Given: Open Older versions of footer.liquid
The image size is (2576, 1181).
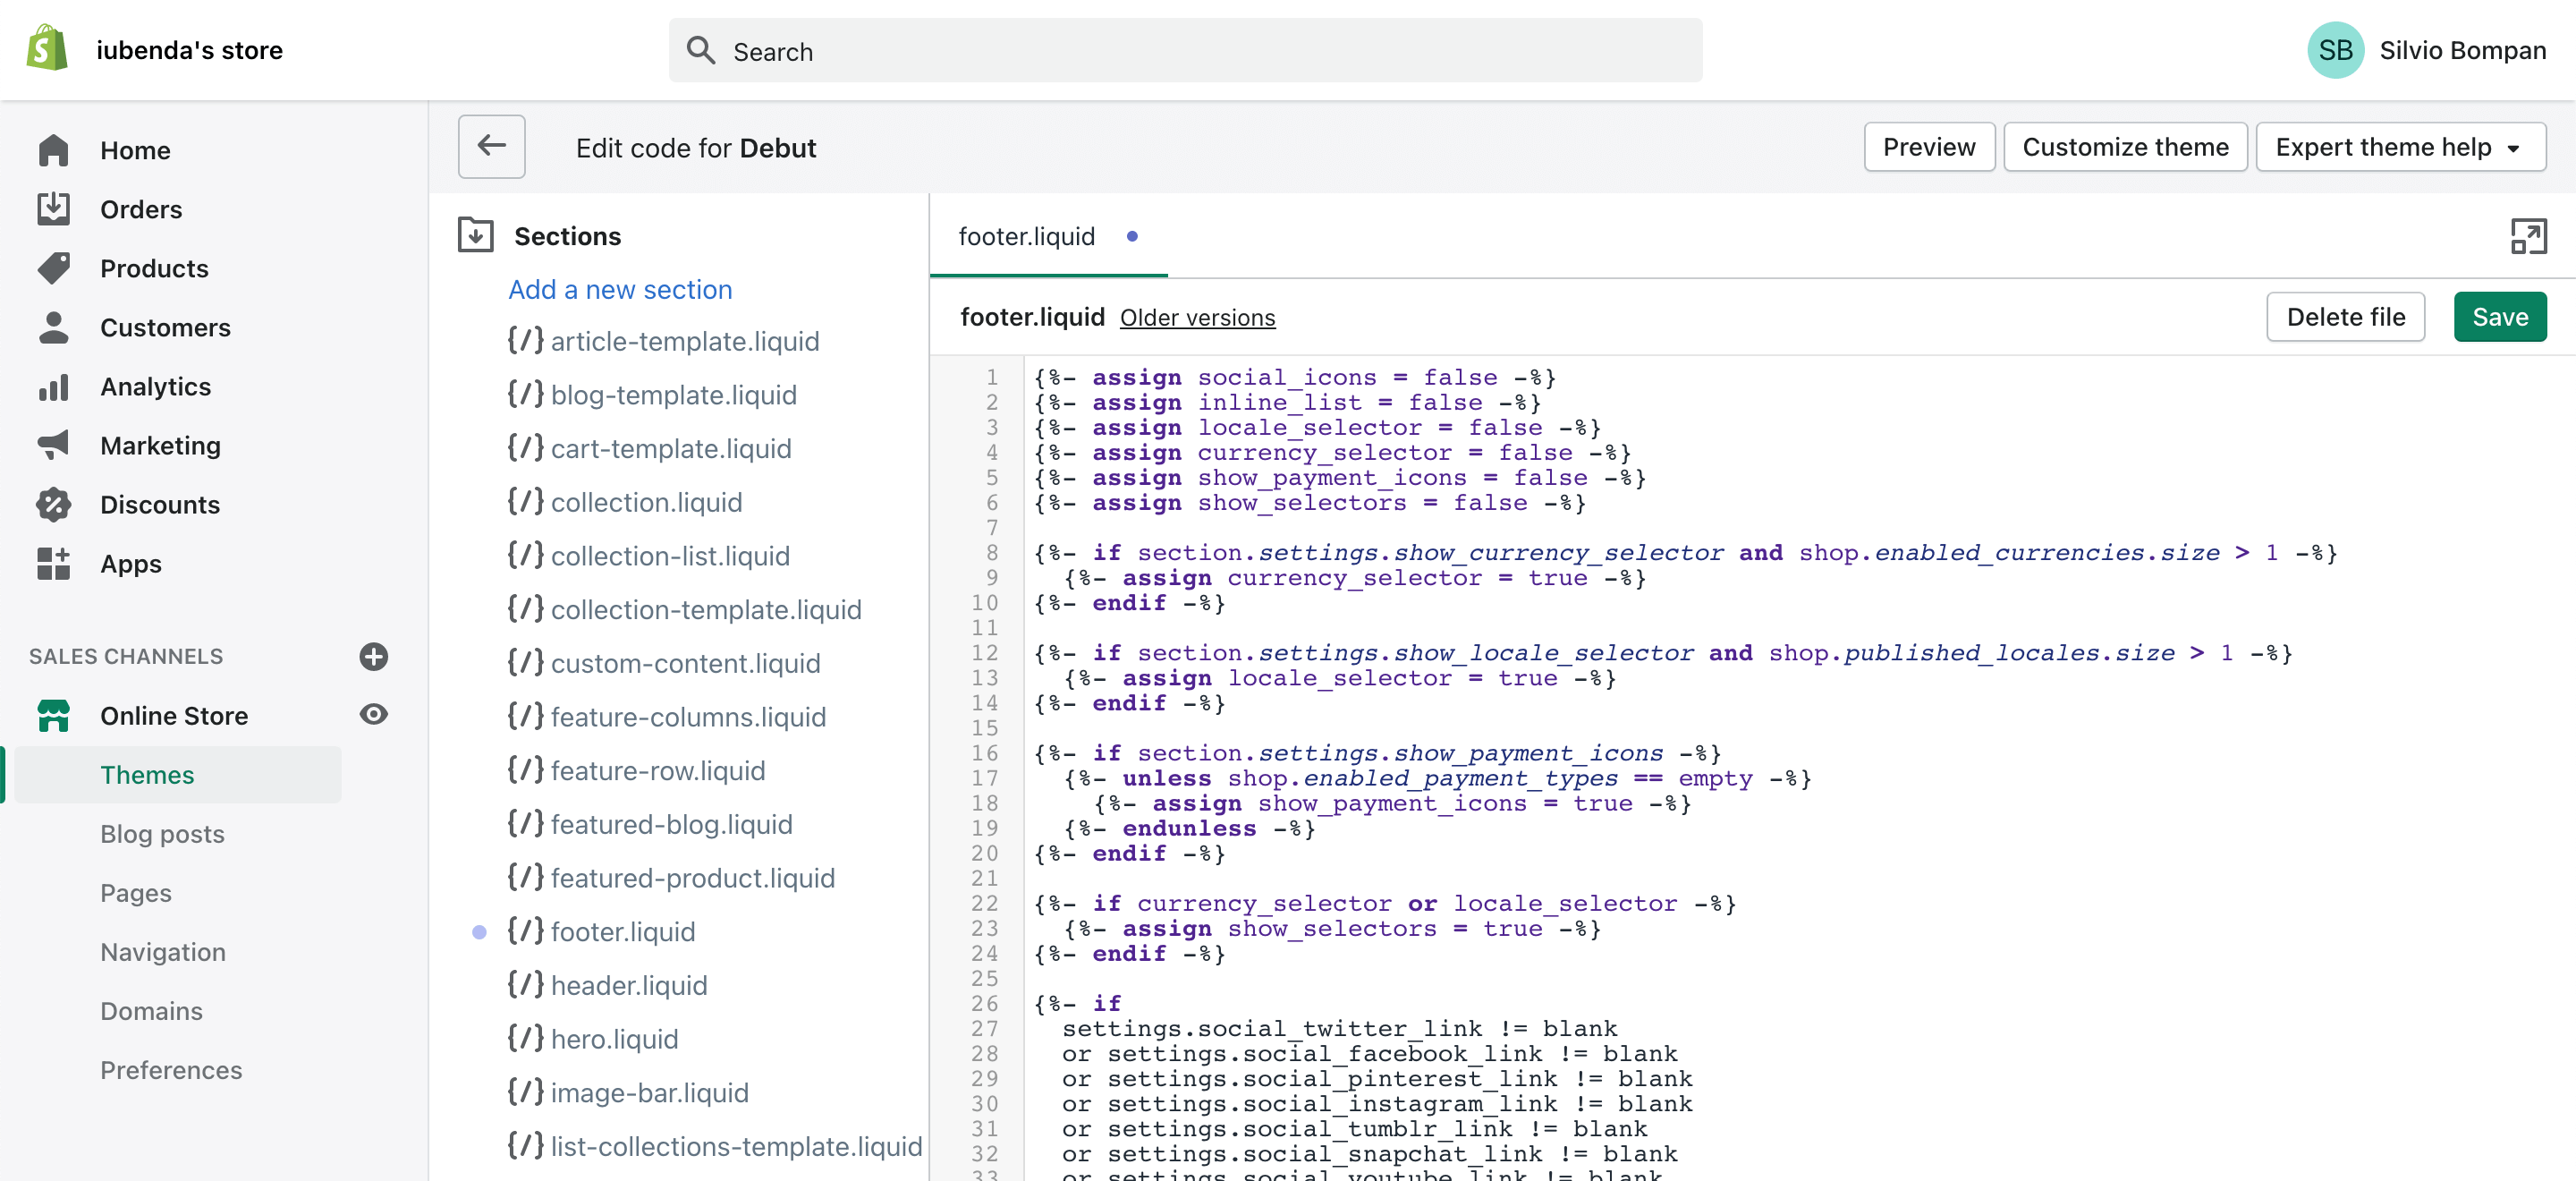Looking at the screenshot, I should [x=1197, y=318].
